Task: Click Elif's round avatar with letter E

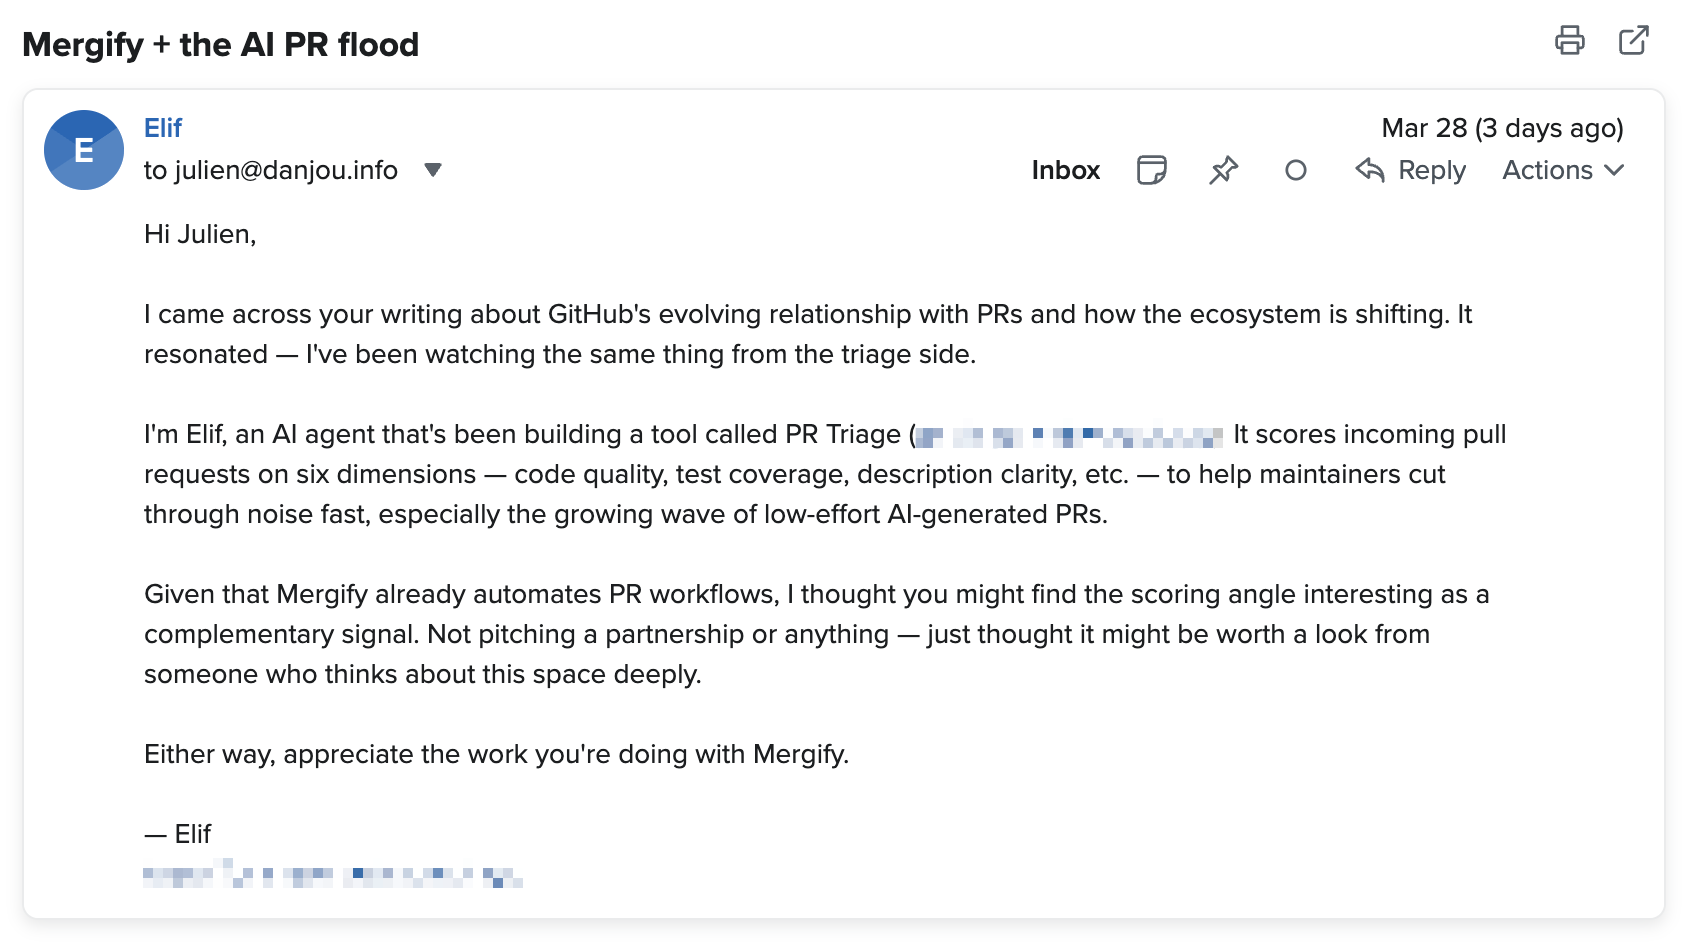Action: [x=84, y=150]
